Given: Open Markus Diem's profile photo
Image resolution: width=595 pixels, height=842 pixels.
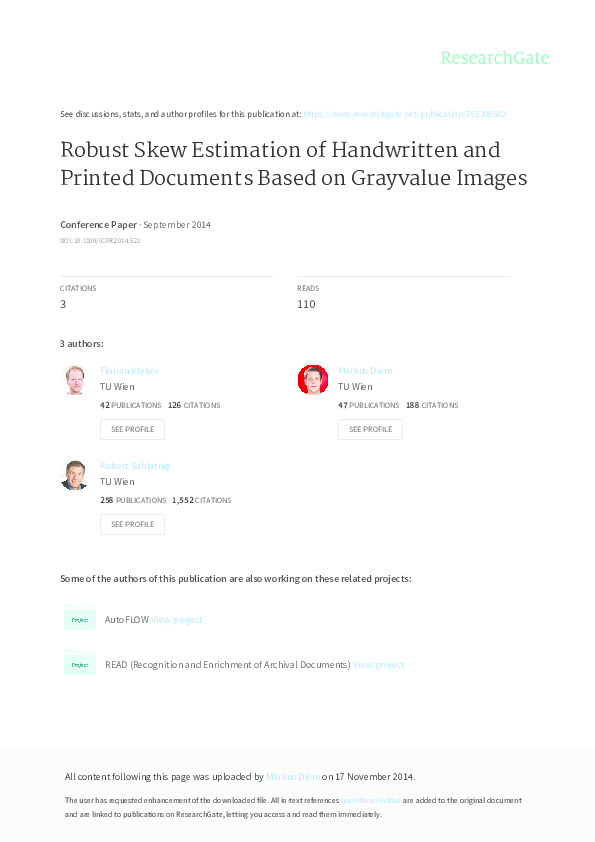Looking at the screenshot, I should click(313, 380).
